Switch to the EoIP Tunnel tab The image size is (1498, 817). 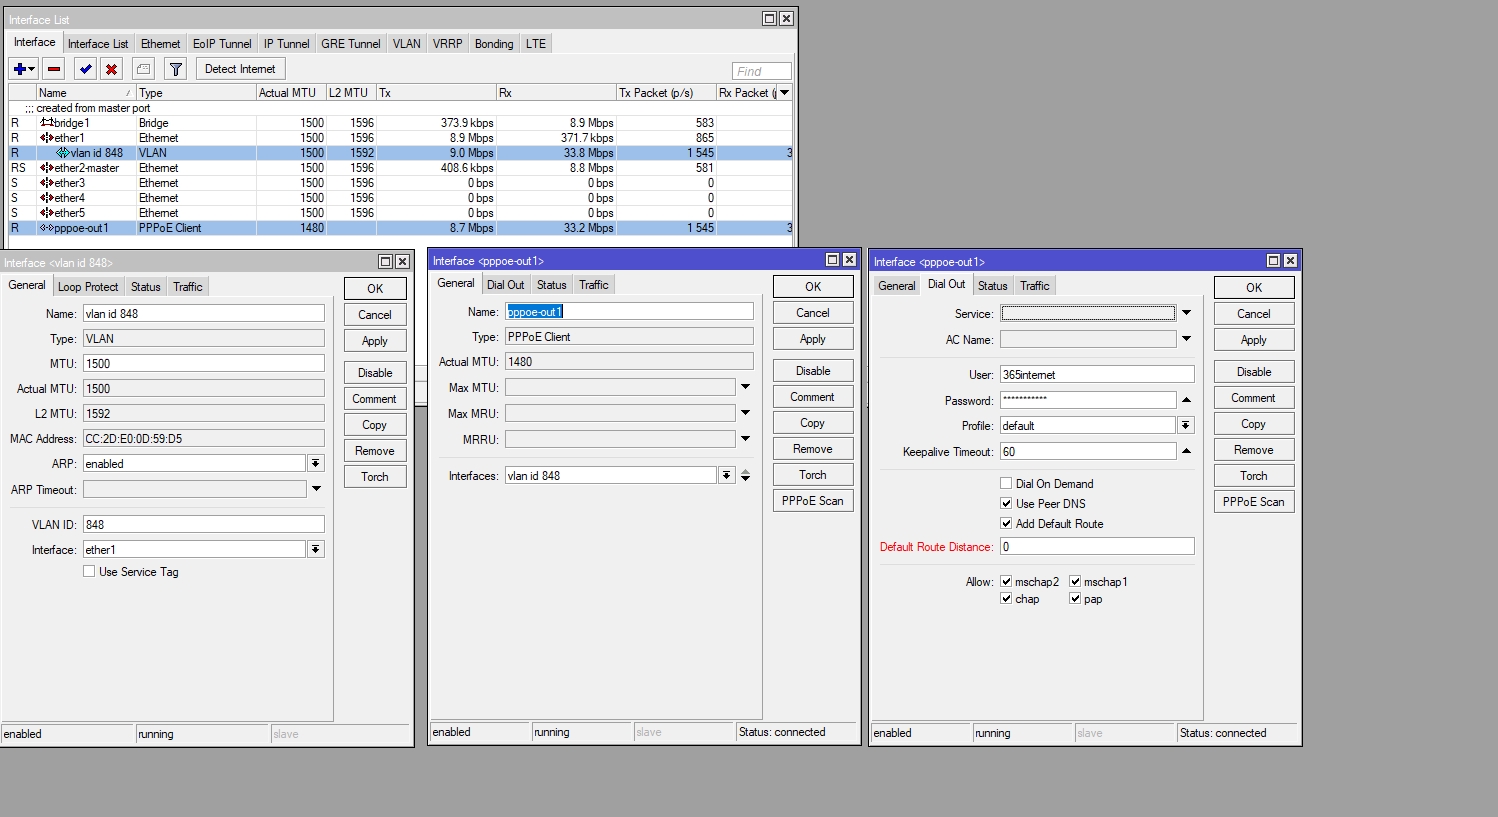pyautogui.click(x=222, y=44)
